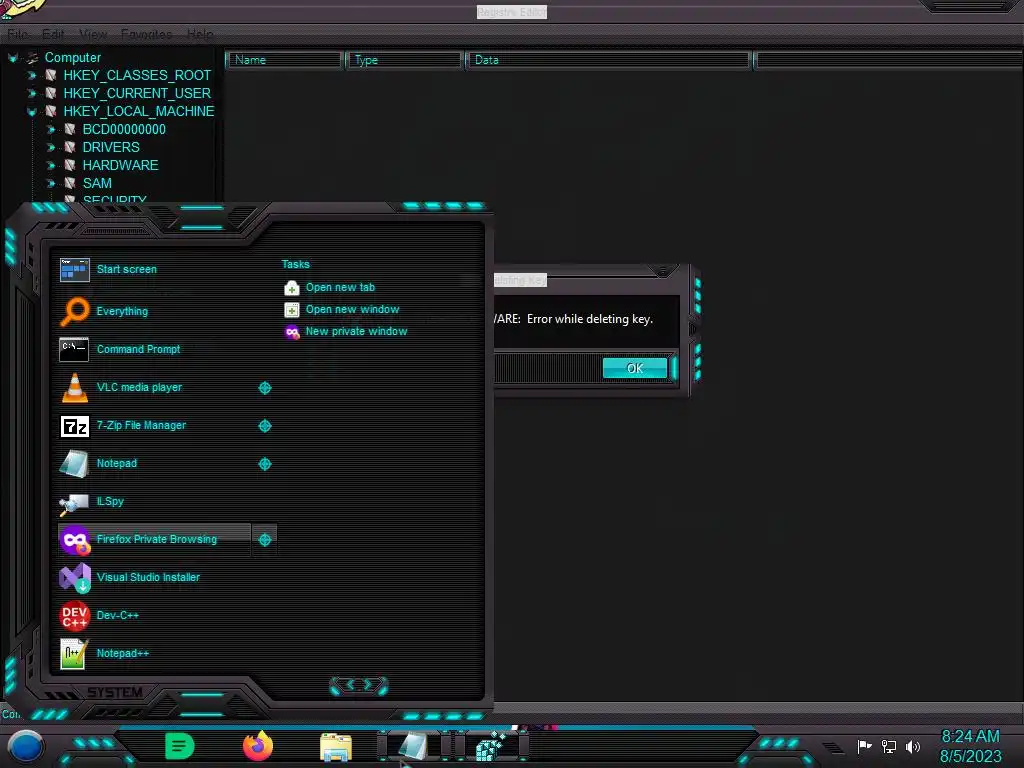1024x768 pixels.
Task: Open Action Center flag icon
Action: [x=864, y=746]
